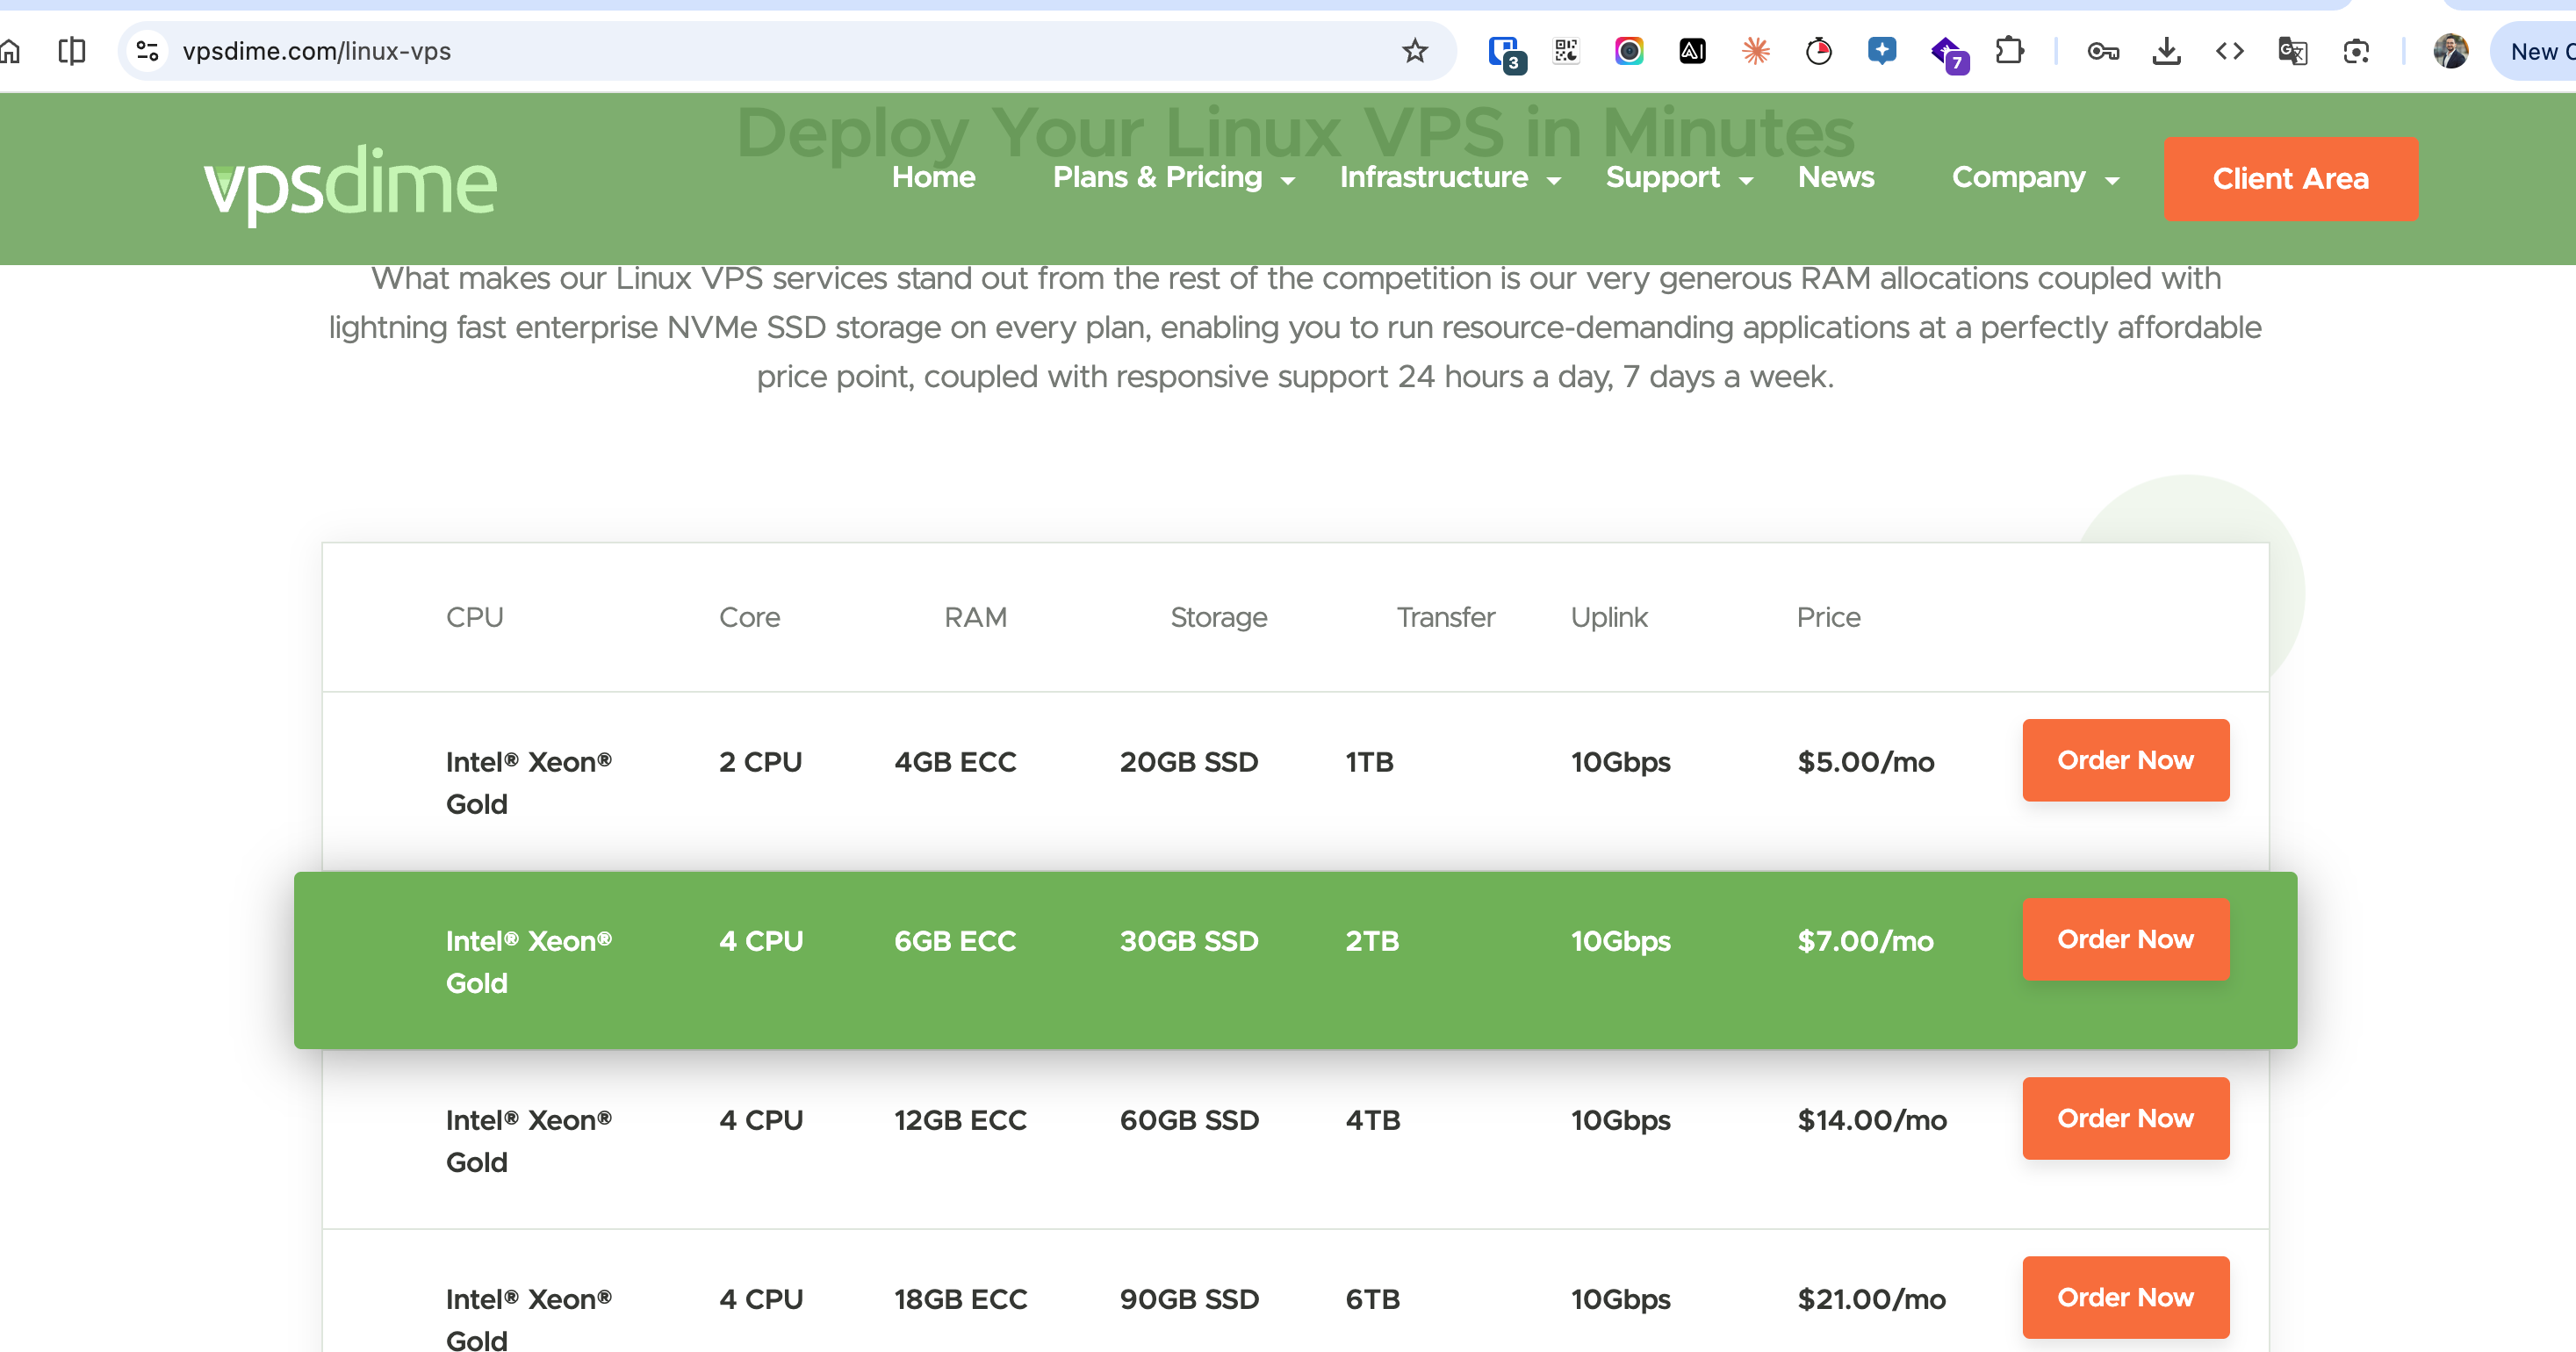Click the 2 CPU core cell

coord(760,762)
